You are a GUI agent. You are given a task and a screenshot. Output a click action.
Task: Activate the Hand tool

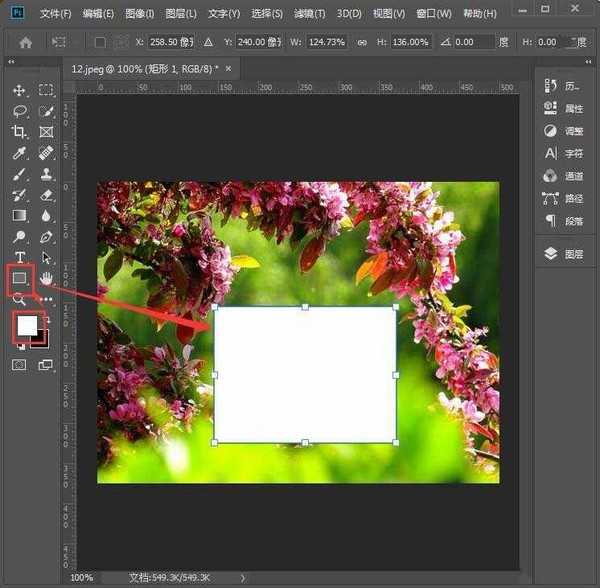(x=46, y=277)
